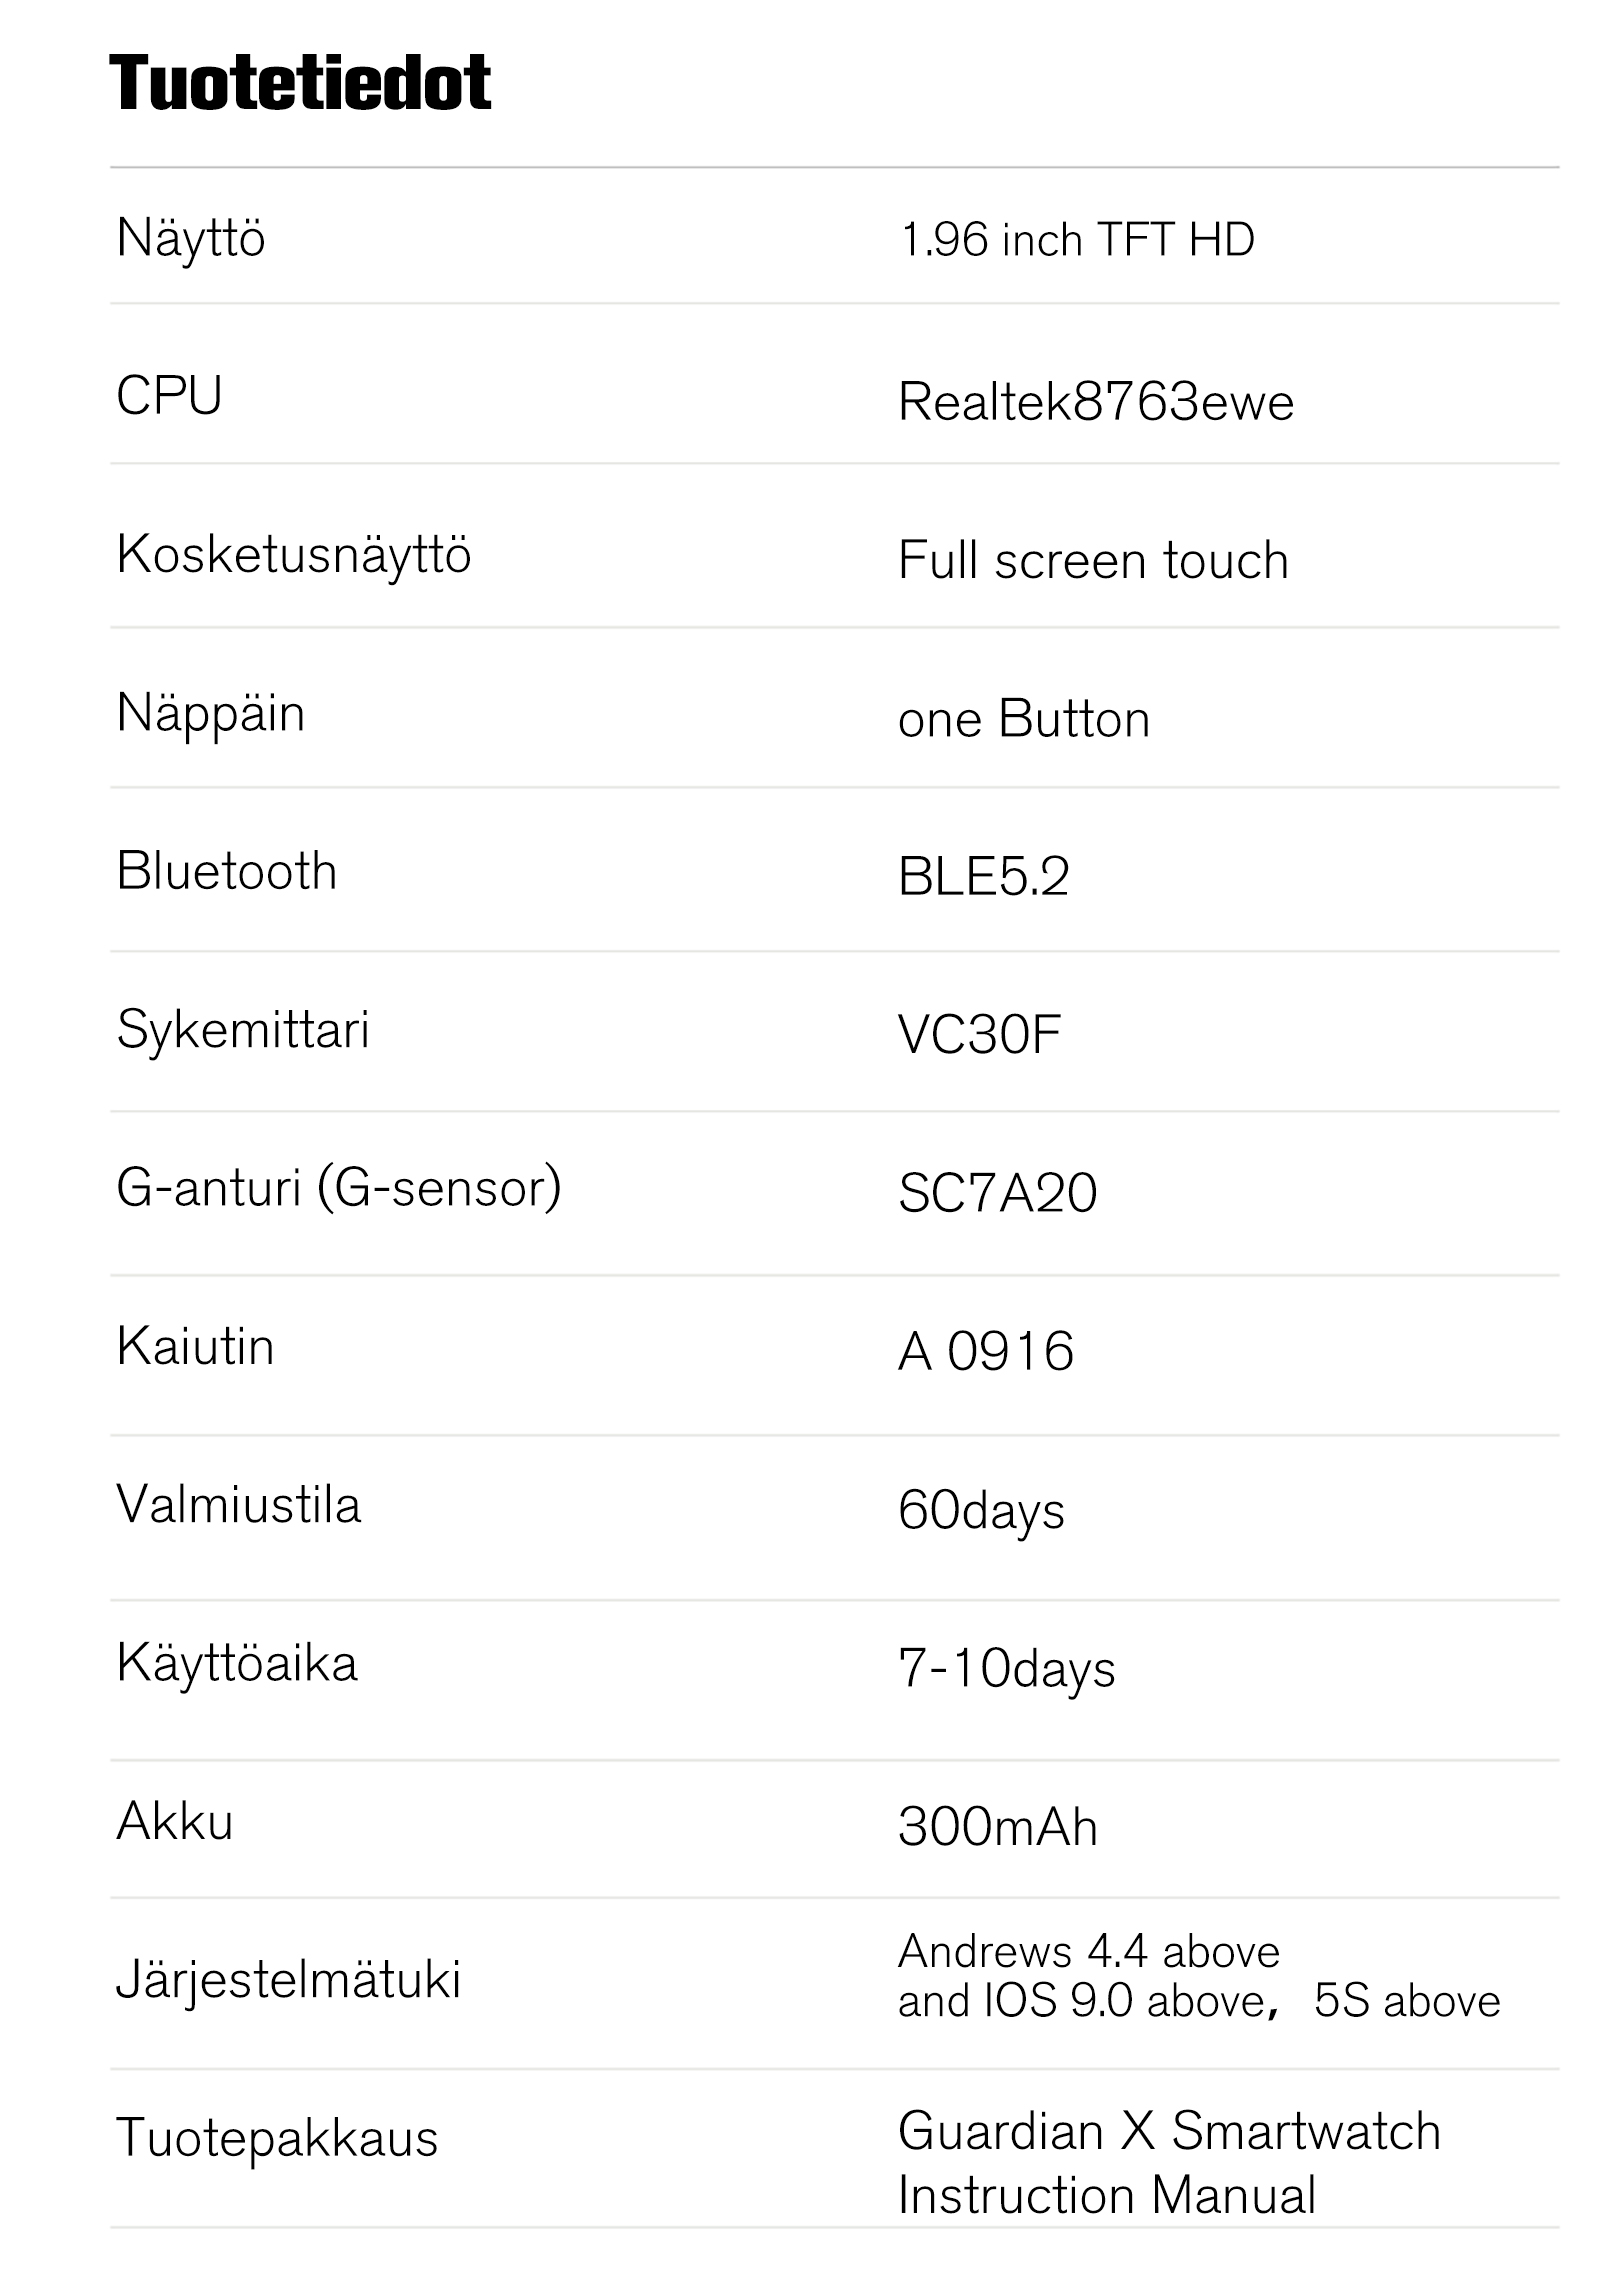Click the Tuotetiedot heading
The image size is (1600, 2296).
(300, 82)
